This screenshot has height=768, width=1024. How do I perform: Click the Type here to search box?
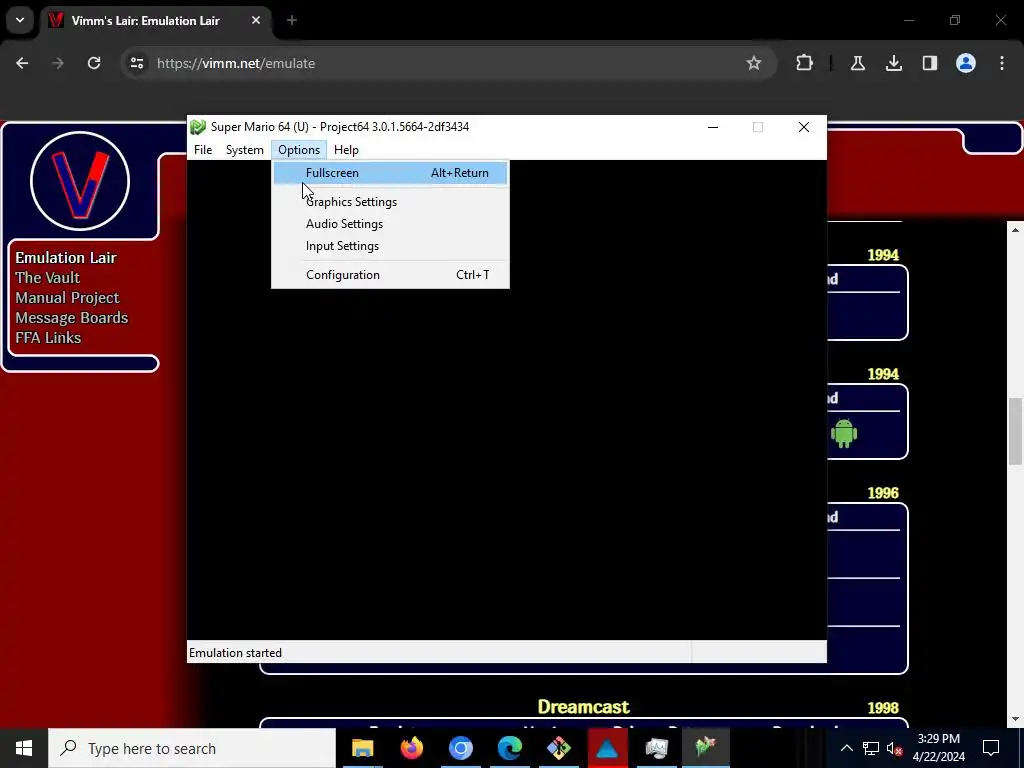point(192,748)
